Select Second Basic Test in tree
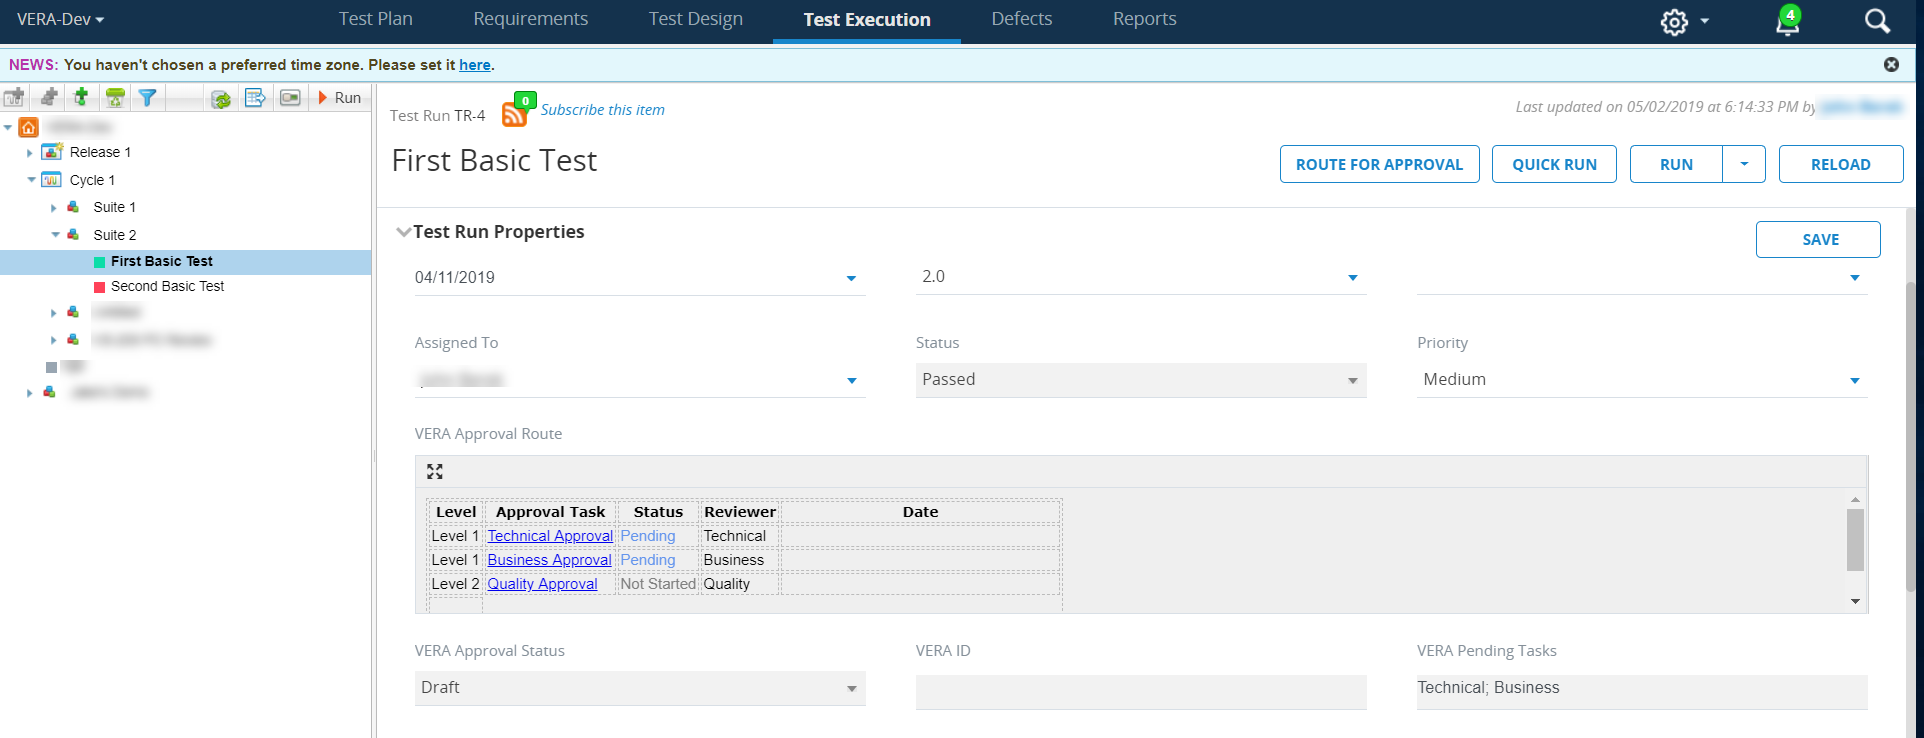The image size is (1924, 738). (x=167, y=286)
